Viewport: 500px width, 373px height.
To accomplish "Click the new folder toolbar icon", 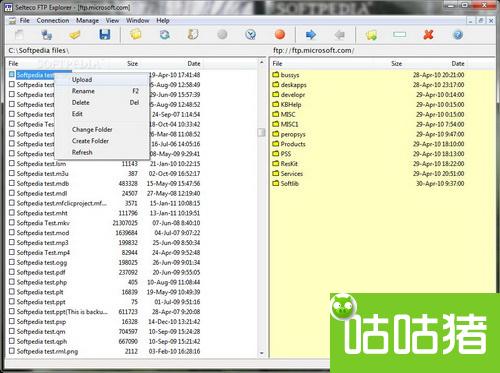I will click(x=371, y=35).
